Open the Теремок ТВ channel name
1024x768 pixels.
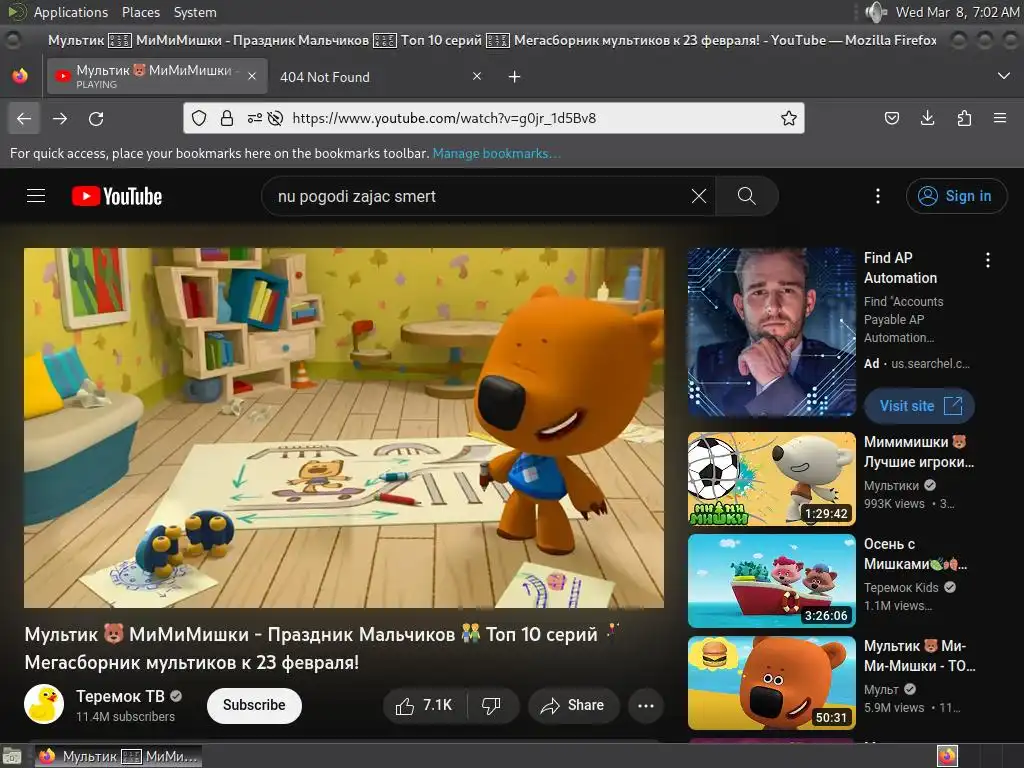point(120,697)
